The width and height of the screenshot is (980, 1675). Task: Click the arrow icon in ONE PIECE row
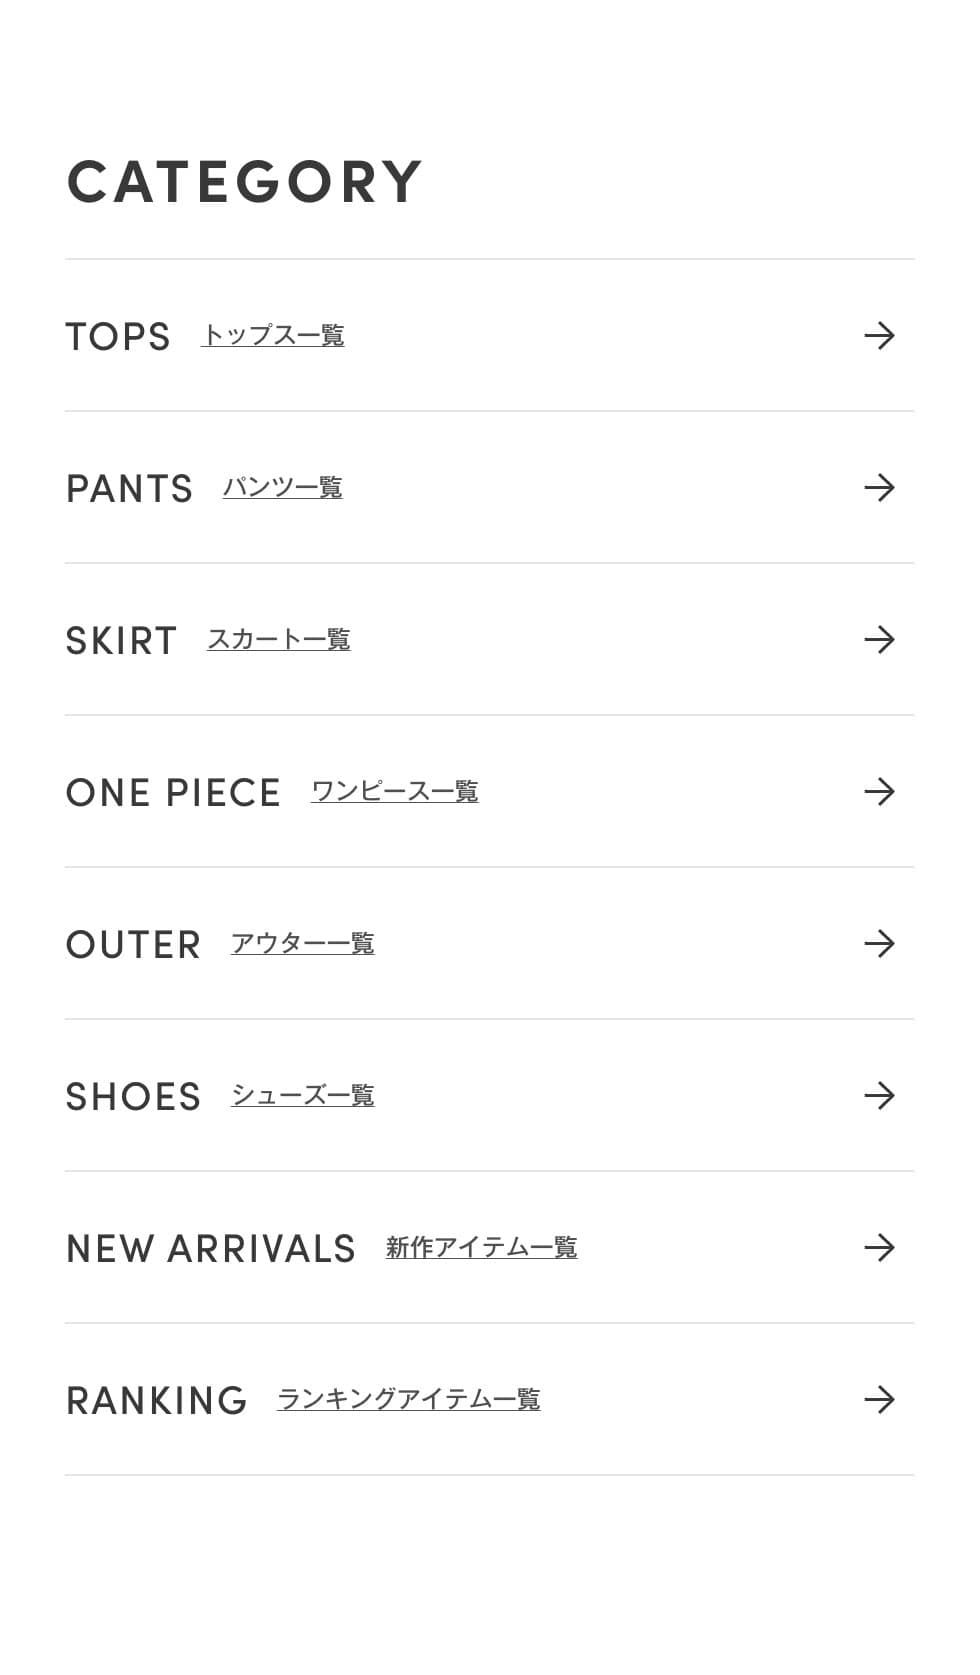pyautogui.click(x=879, y=792)
